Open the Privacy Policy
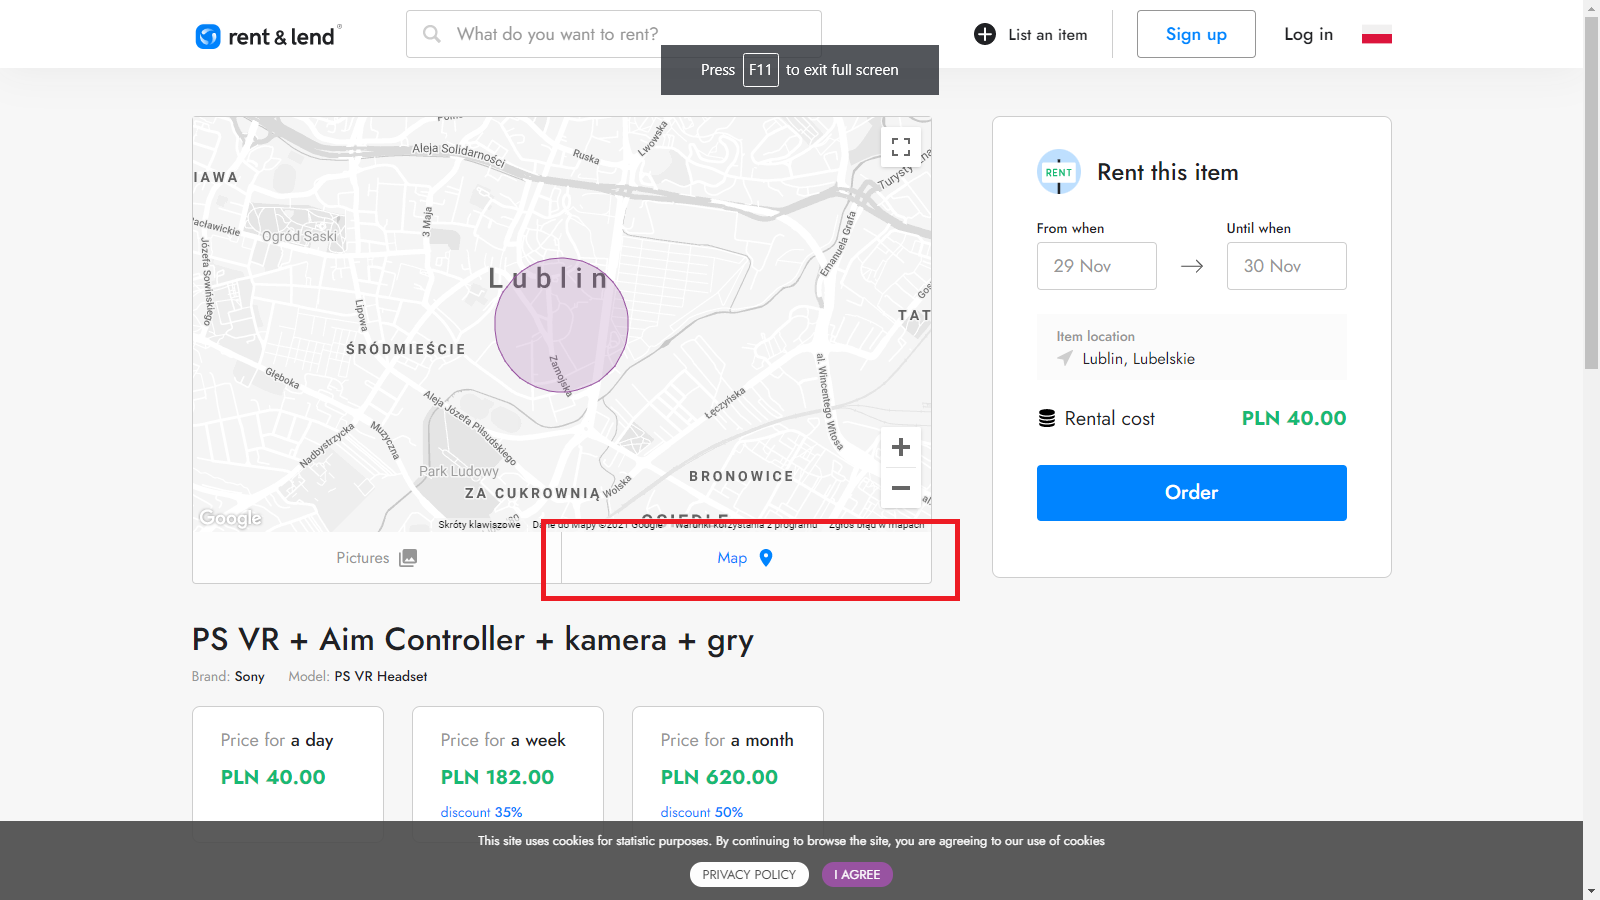Image resolution: width=1600 pixels, height=900 pixels. pos(750,875)
